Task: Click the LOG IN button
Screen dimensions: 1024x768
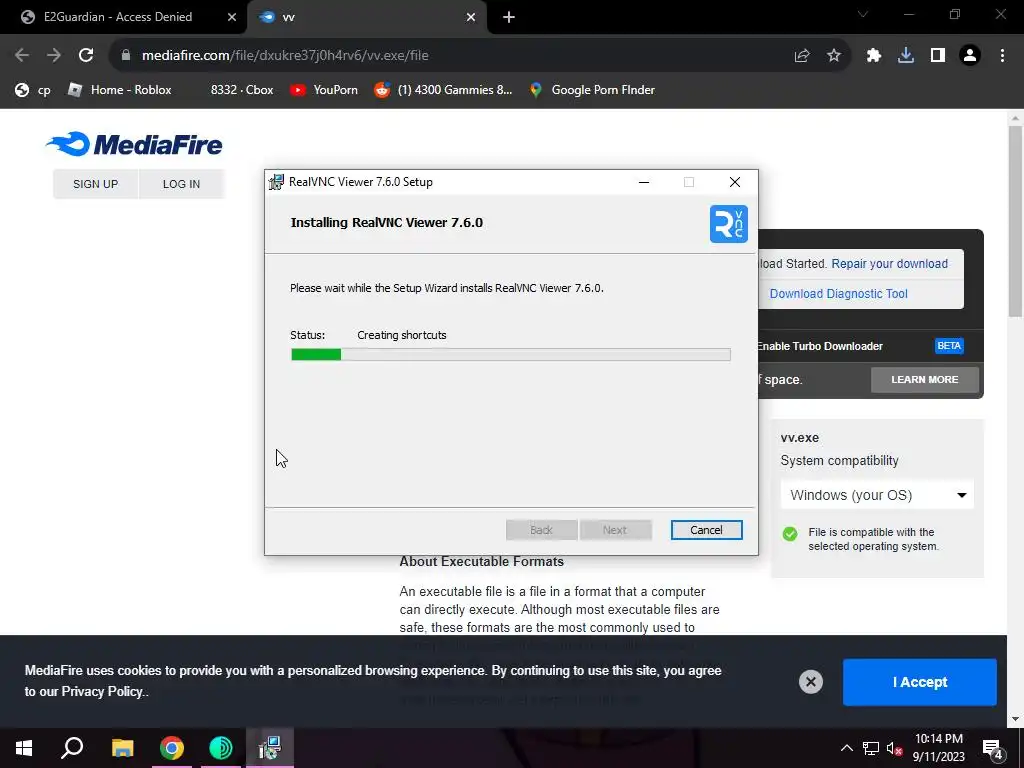Action: coord(182,184)
